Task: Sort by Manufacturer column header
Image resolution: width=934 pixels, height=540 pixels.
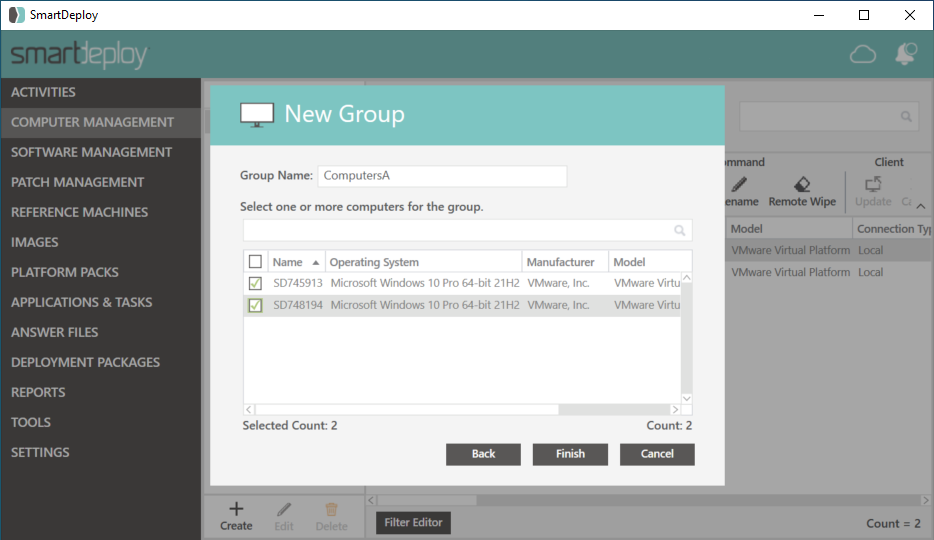Action: [565, 262]
